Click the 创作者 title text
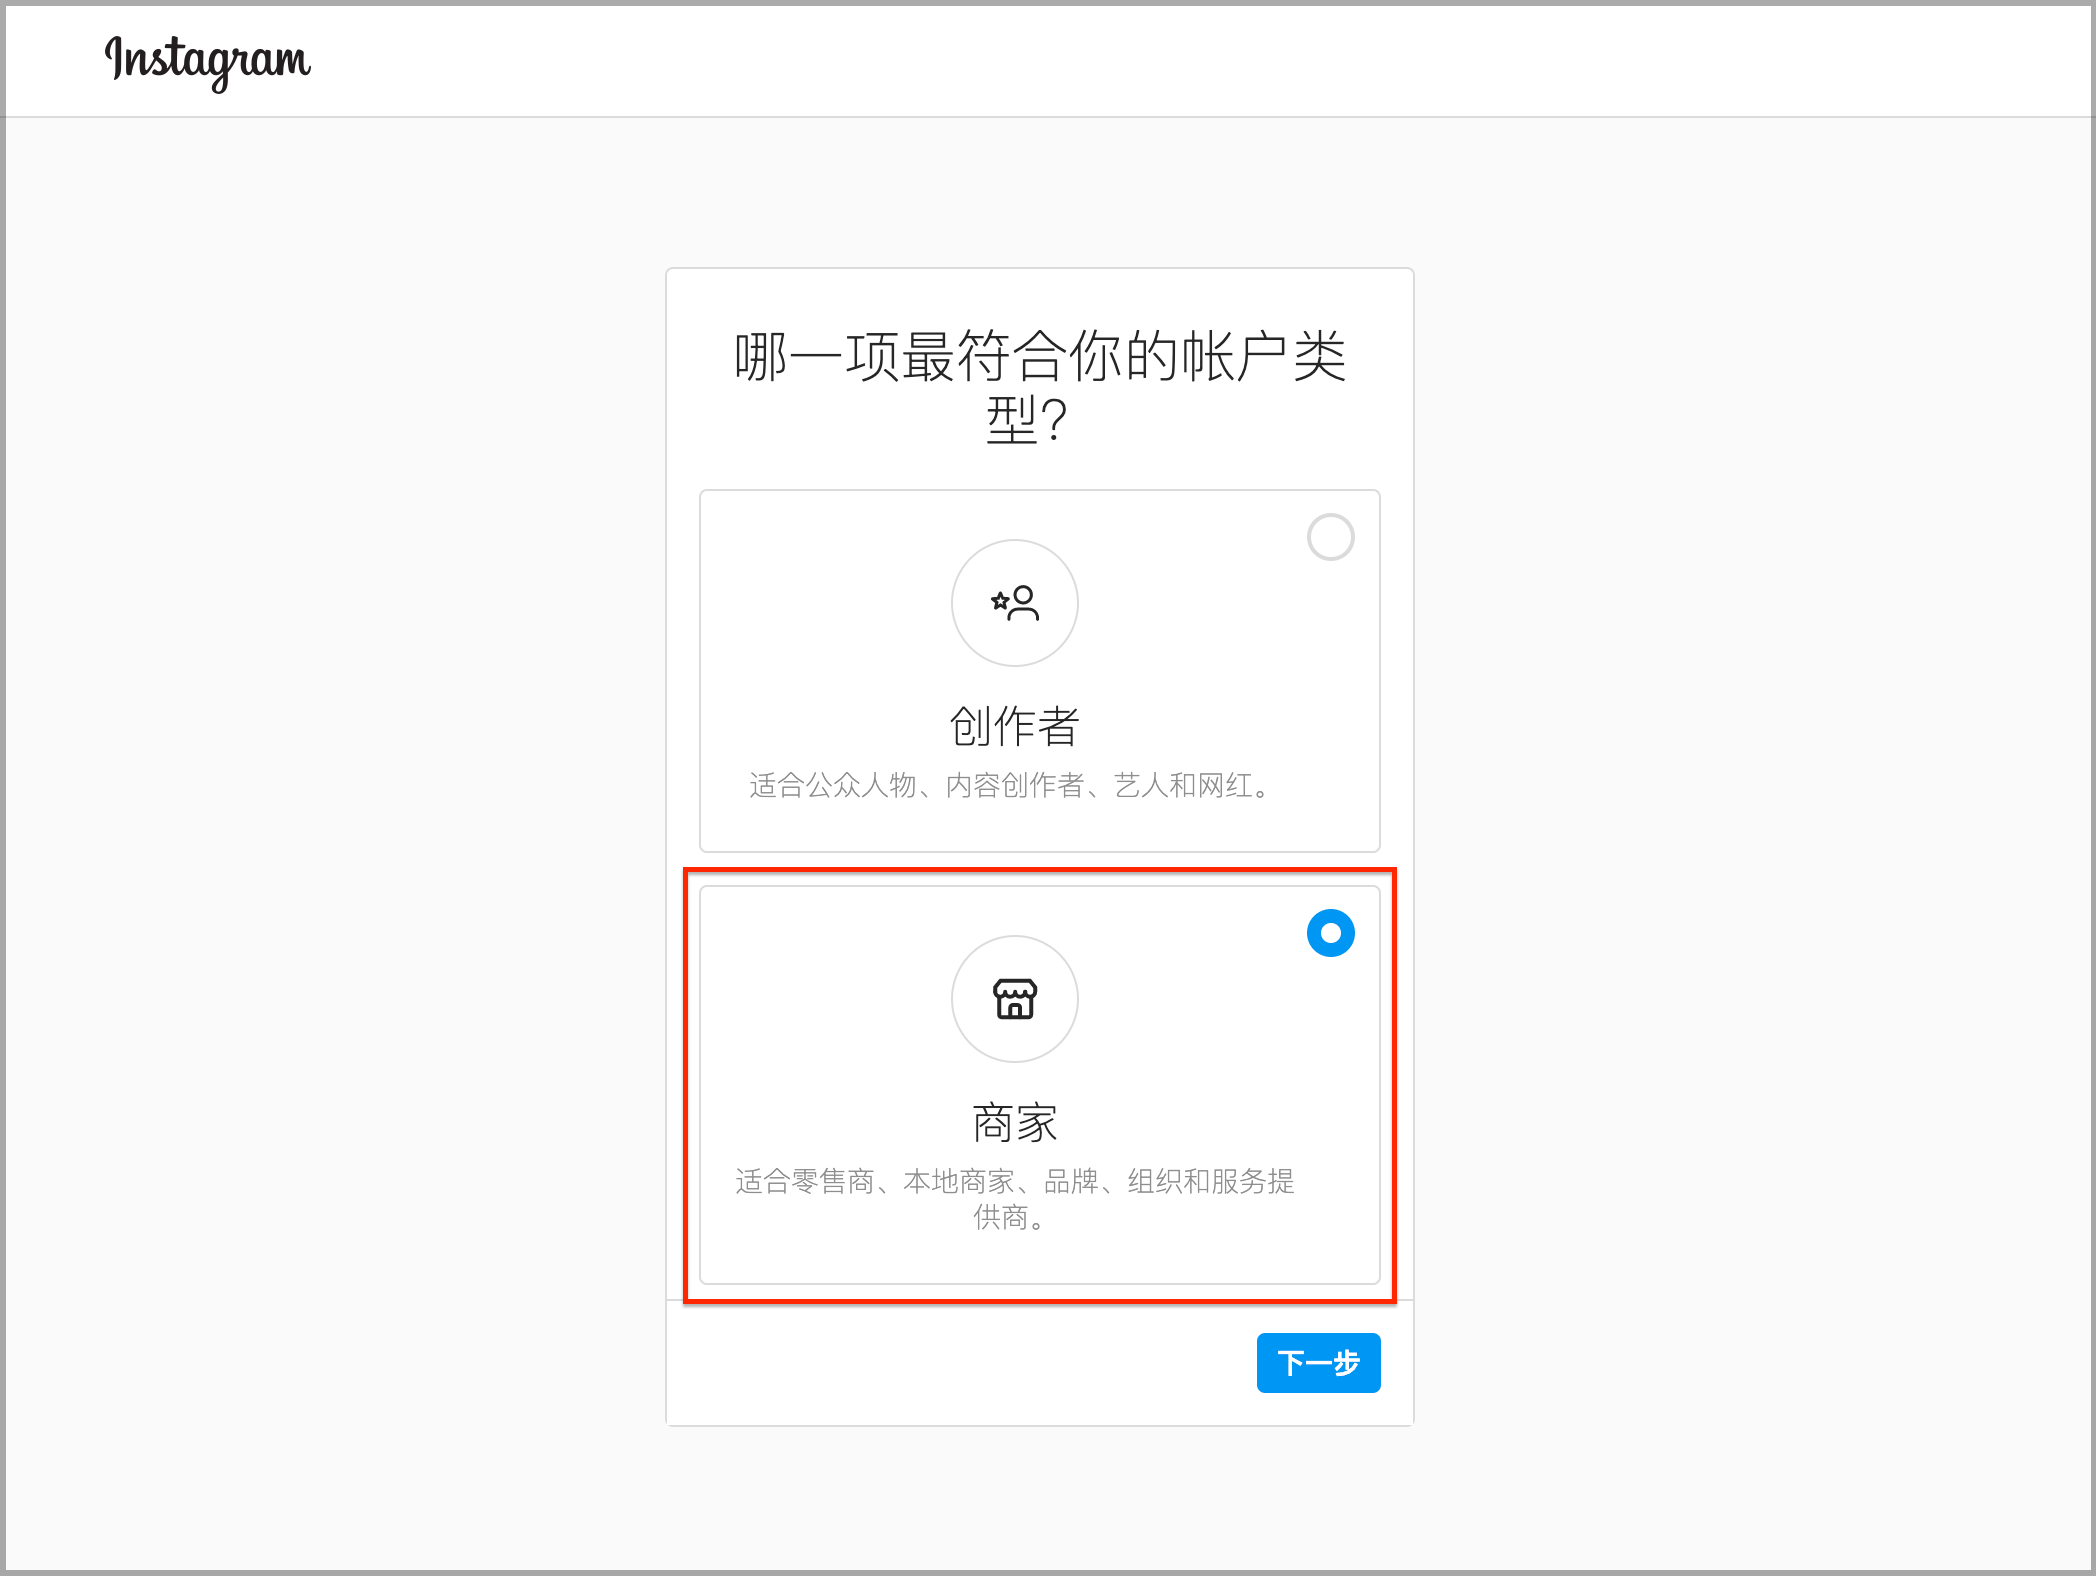This screenshot has height=1576, width=2096. pos(1015,727)
